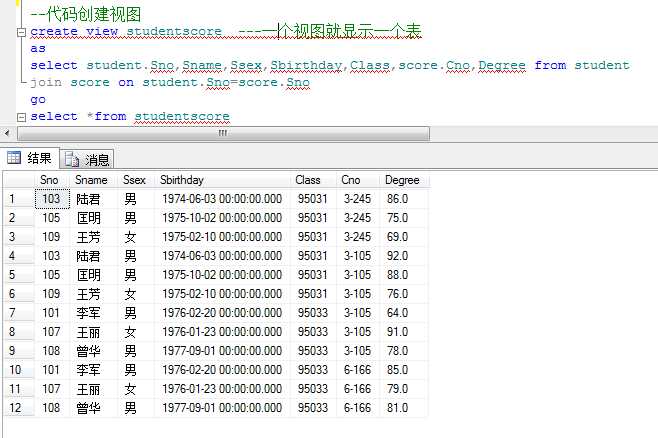Image resolution: width=658 pixels, height=438 pixels.
Task: Click the Degree cell 88.0
Action: [x=404, y=275]
